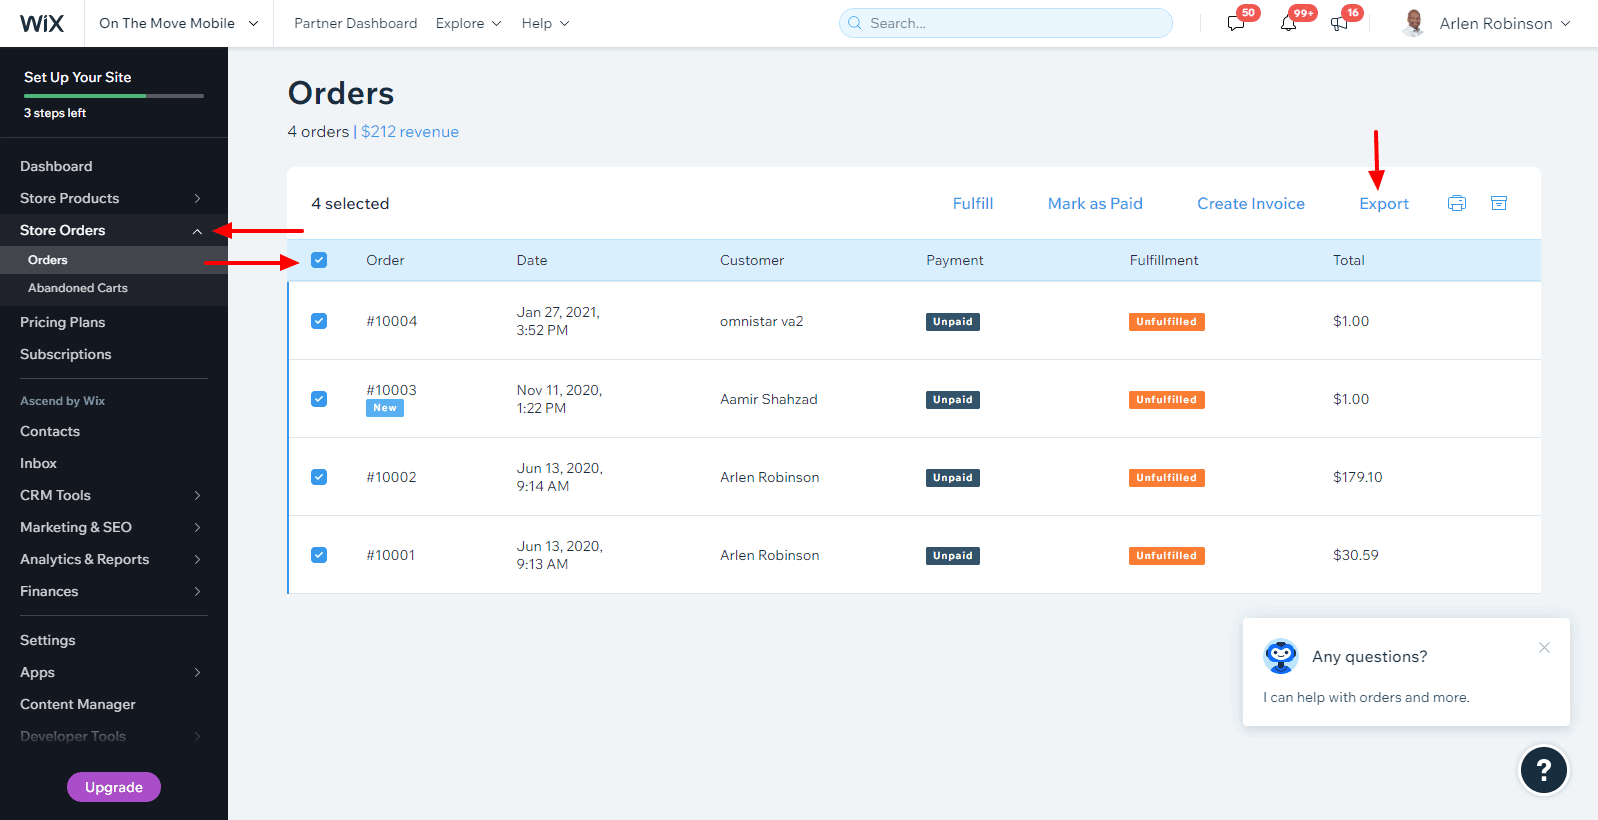The width and height of the screenshot is (1598, 820).
Task: Select Orders in the sidebar submenu
Action: coord(48,260)
